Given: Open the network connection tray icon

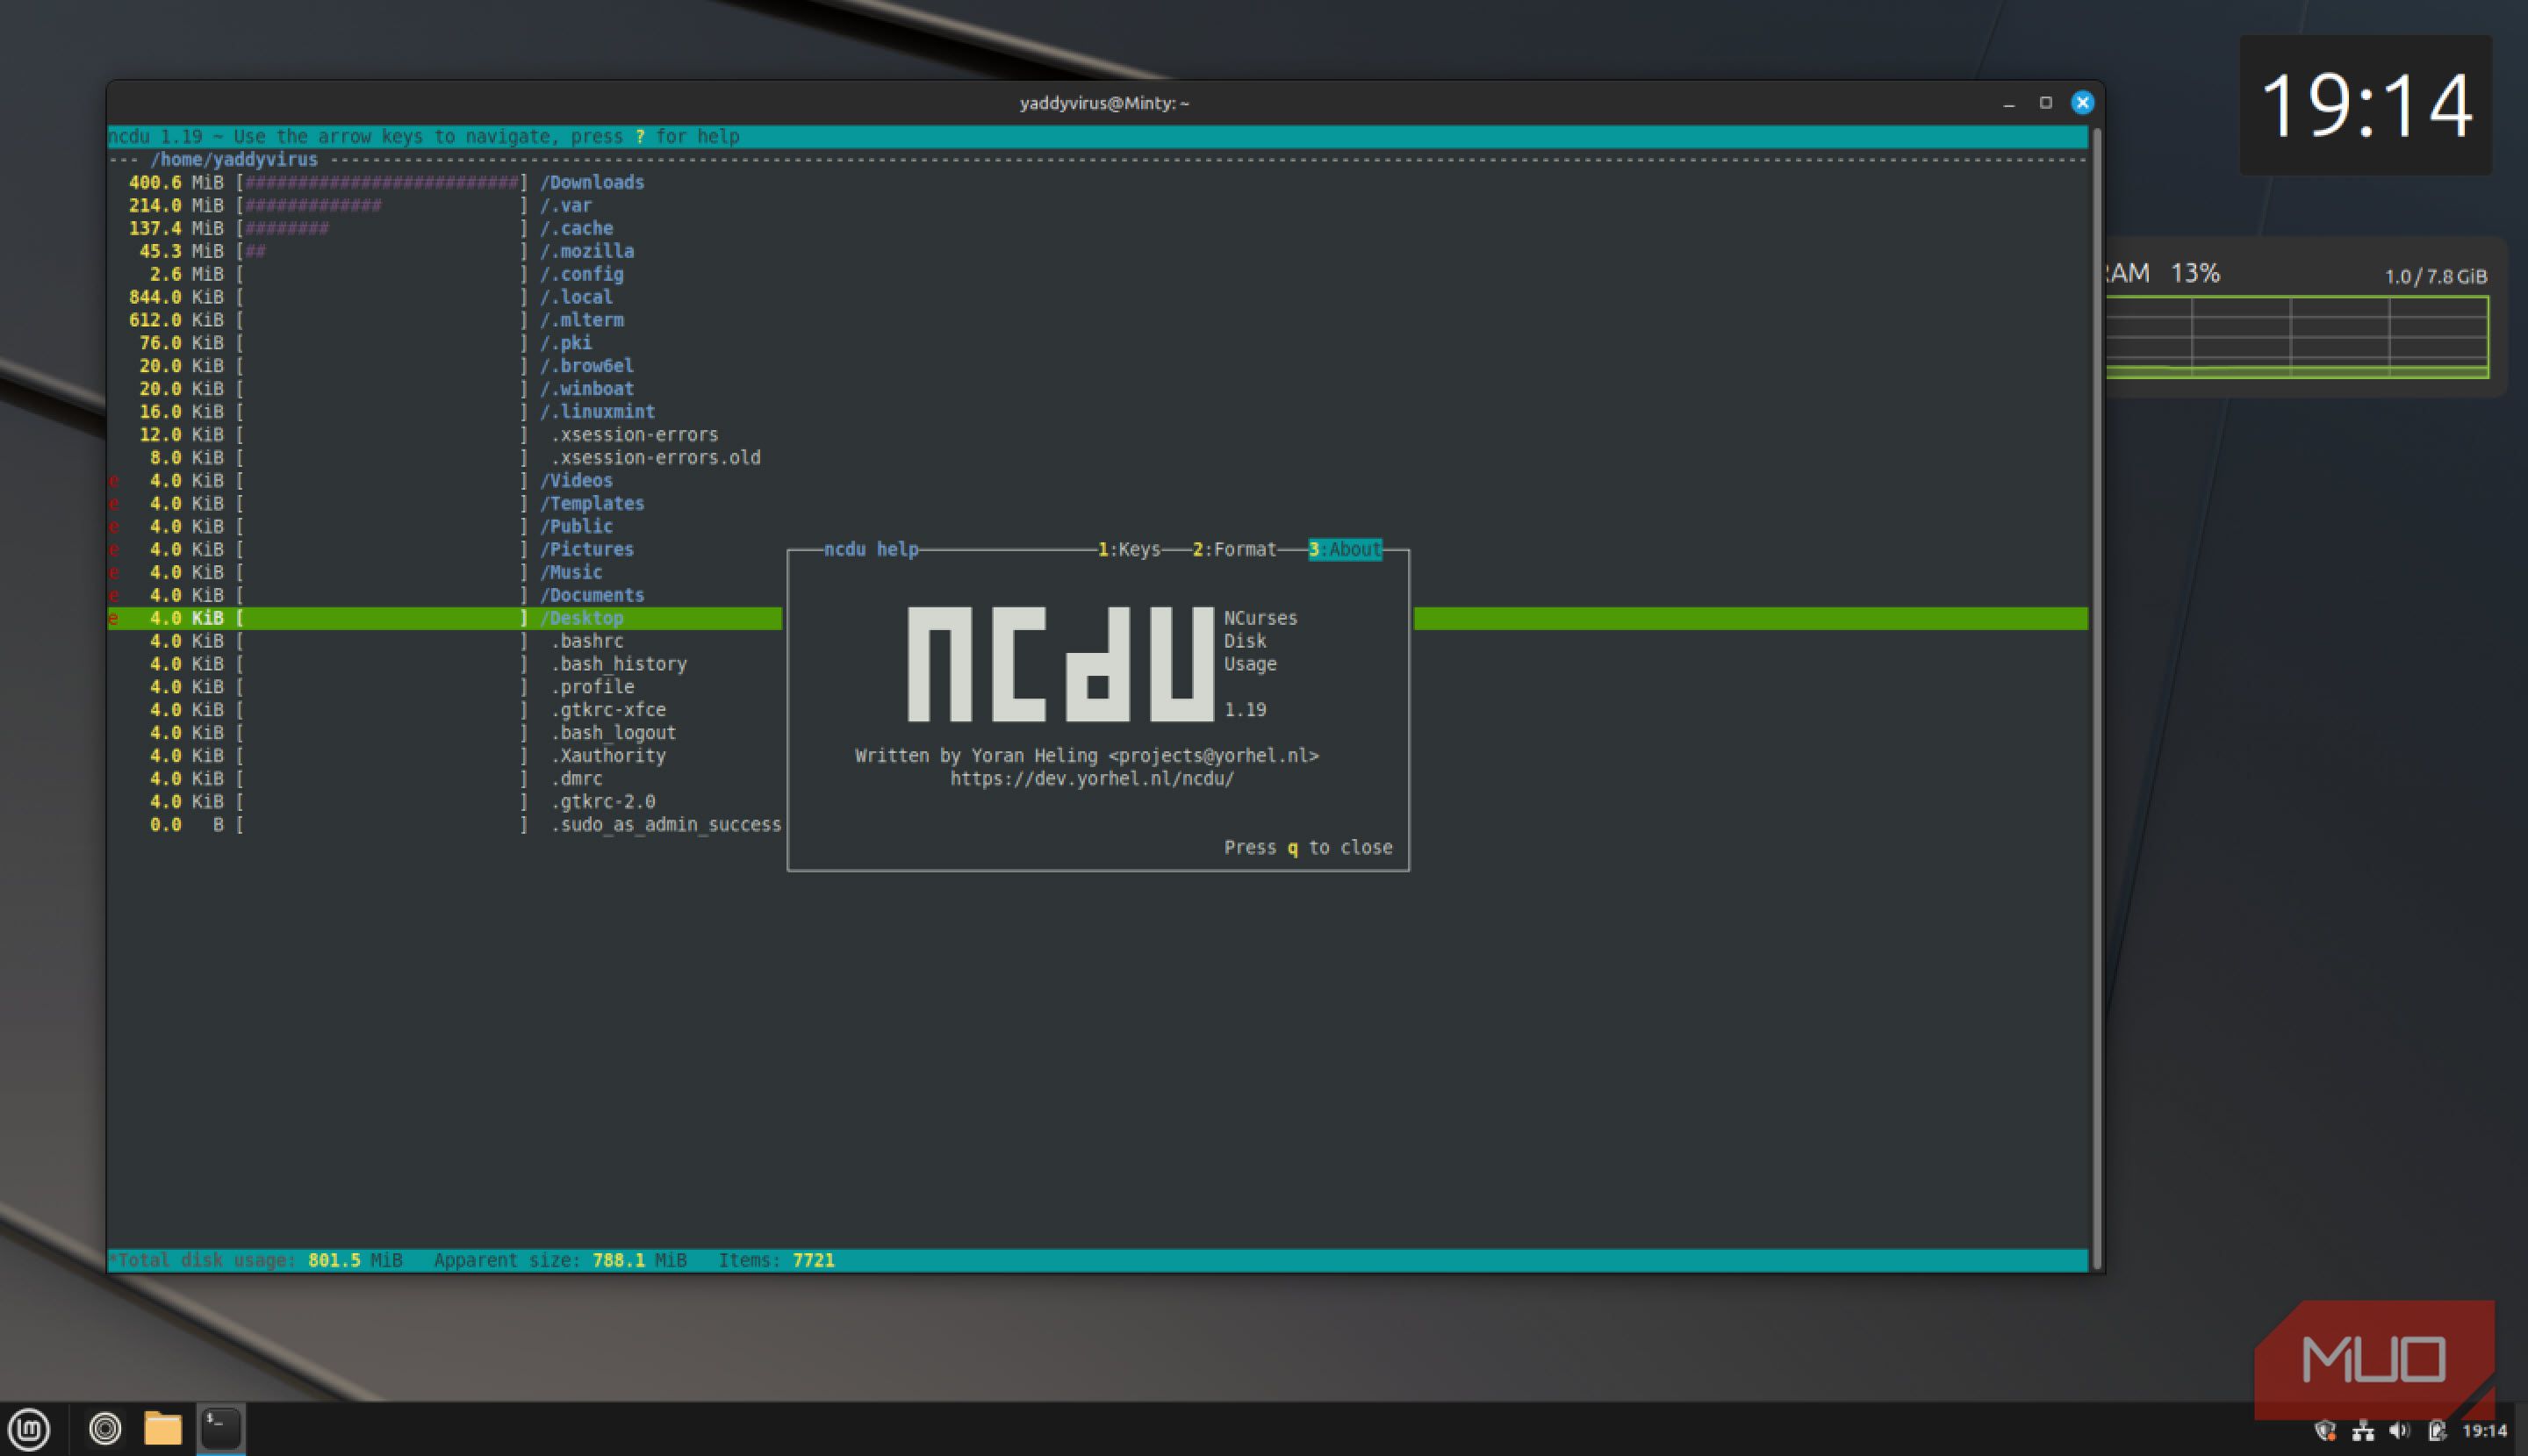Looking at the screenshot, I should pos(2363,1431).
